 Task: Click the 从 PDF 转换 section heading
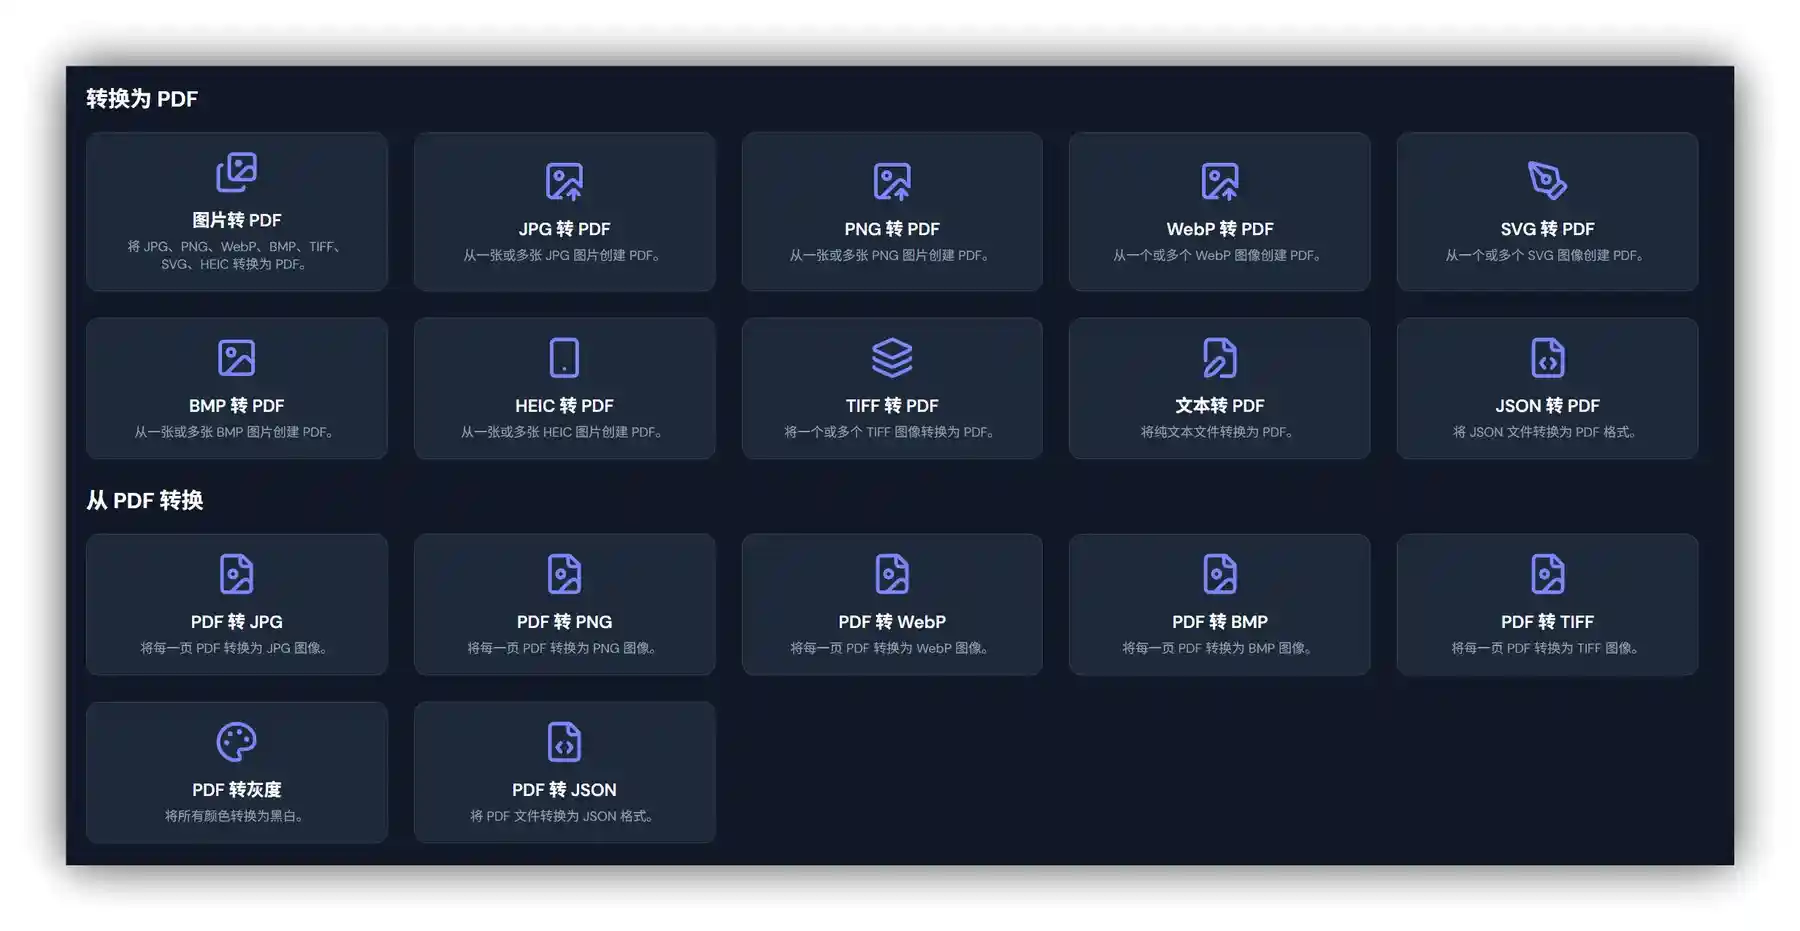coord(145,500)
